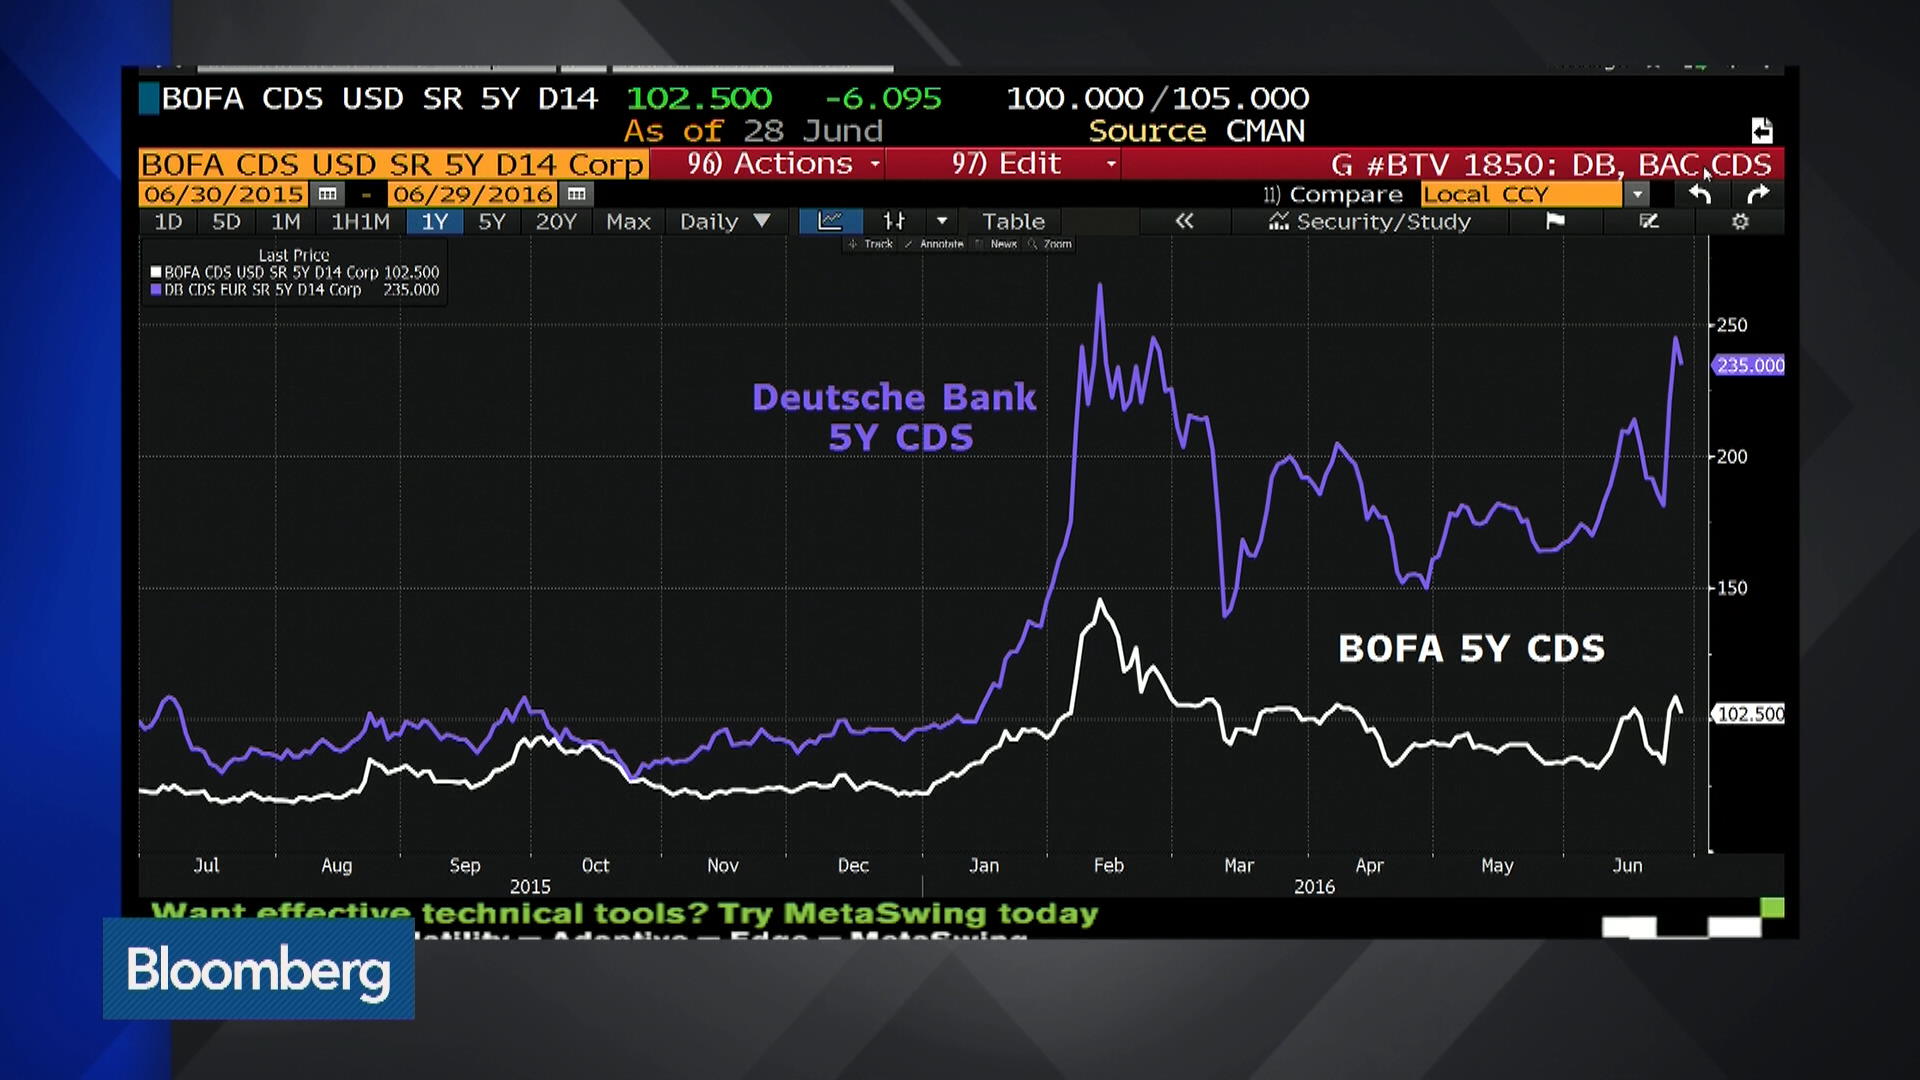Image resolution: width=1920 pixels, height=1080 pixels.
Task: Select 1M time range tab
Action: tap(285, 221)
